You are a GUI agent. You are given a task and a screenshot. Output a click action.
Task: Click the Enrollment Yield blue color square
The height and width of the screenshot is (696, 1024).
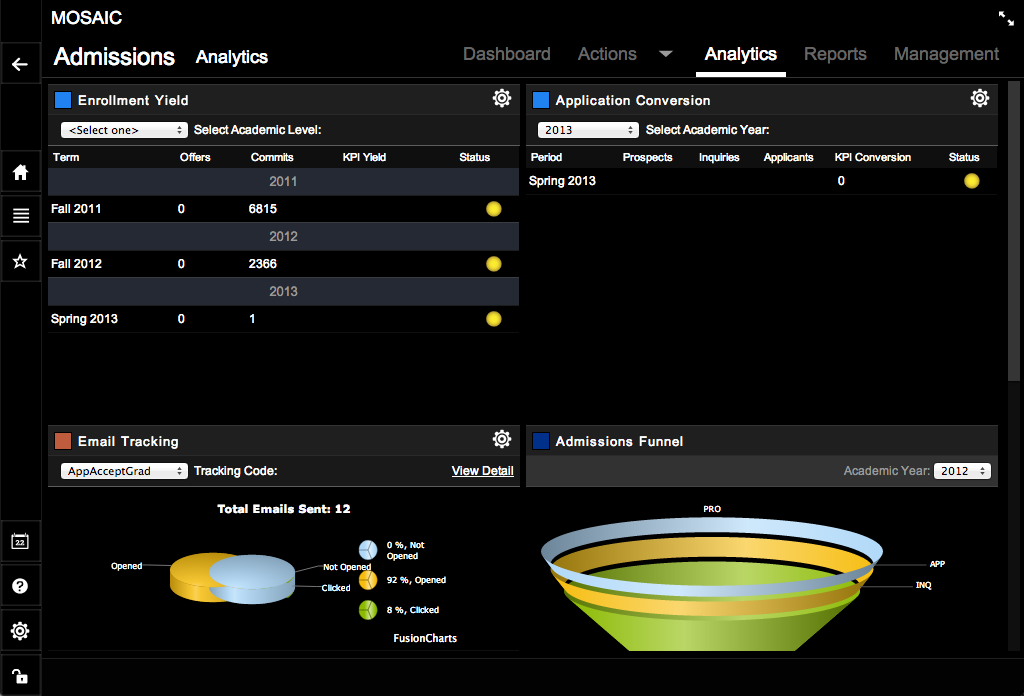tap(63, 100)
